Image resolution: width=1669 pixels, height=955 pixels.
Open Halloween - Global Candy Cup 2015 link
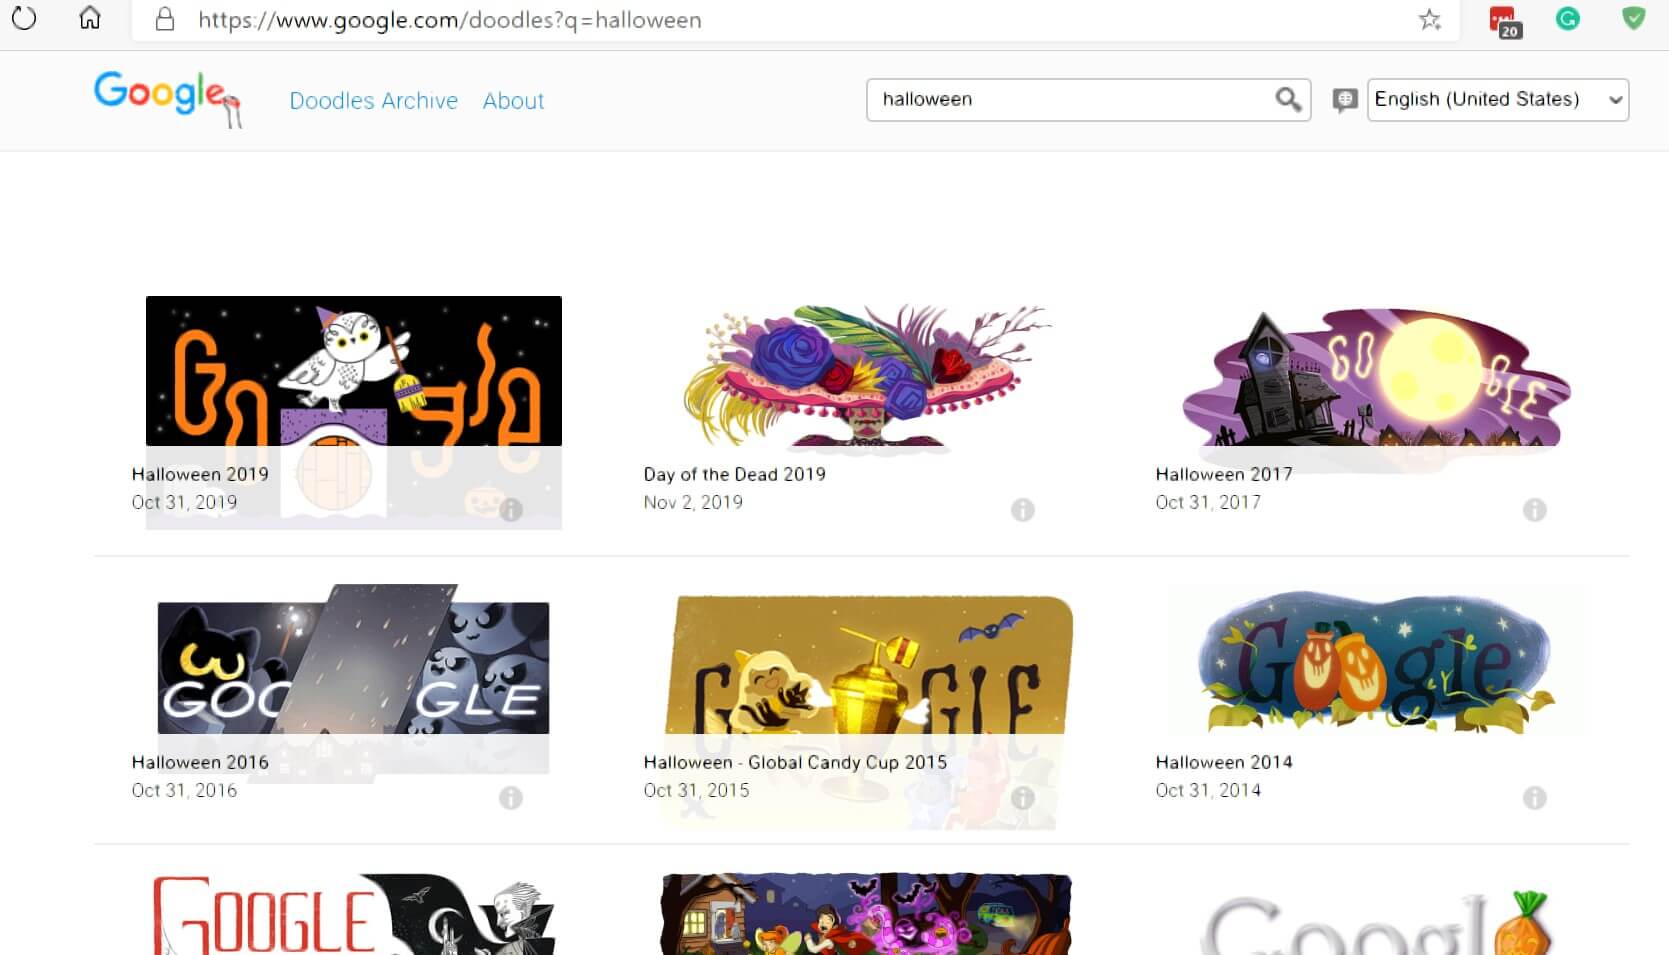(795, 762)
